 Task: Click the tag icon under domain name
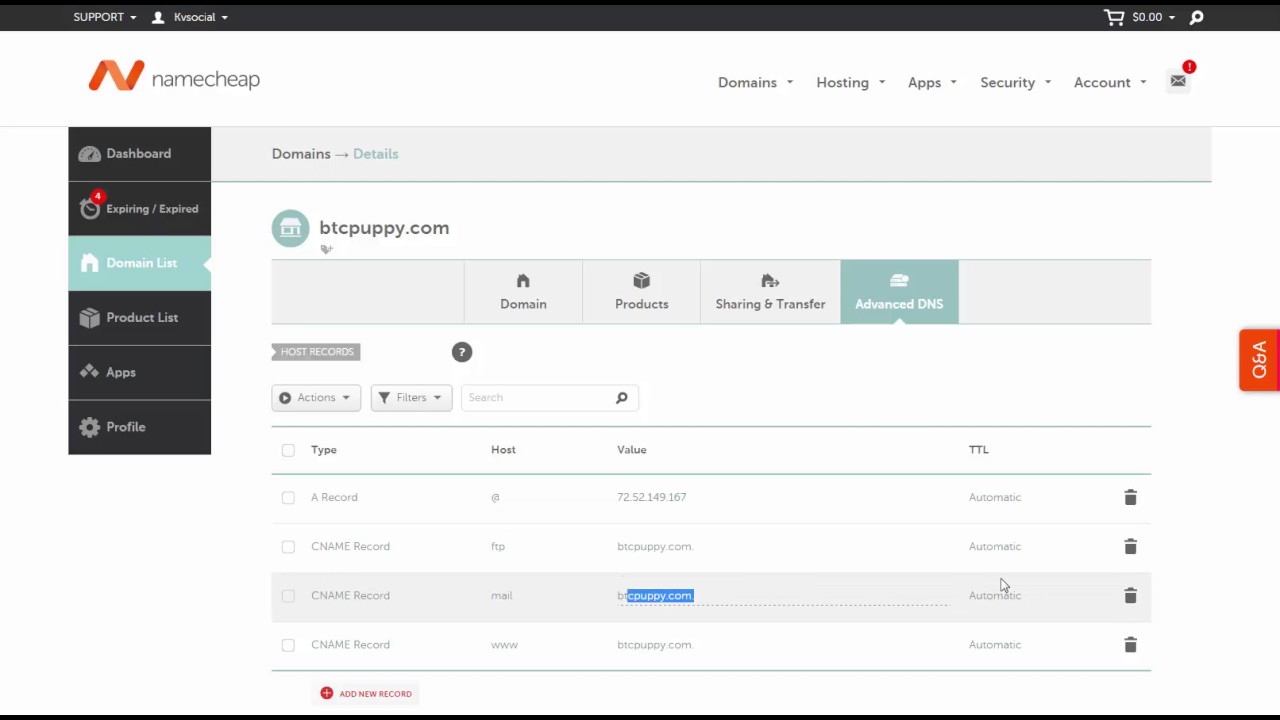(x=326, y=249)
